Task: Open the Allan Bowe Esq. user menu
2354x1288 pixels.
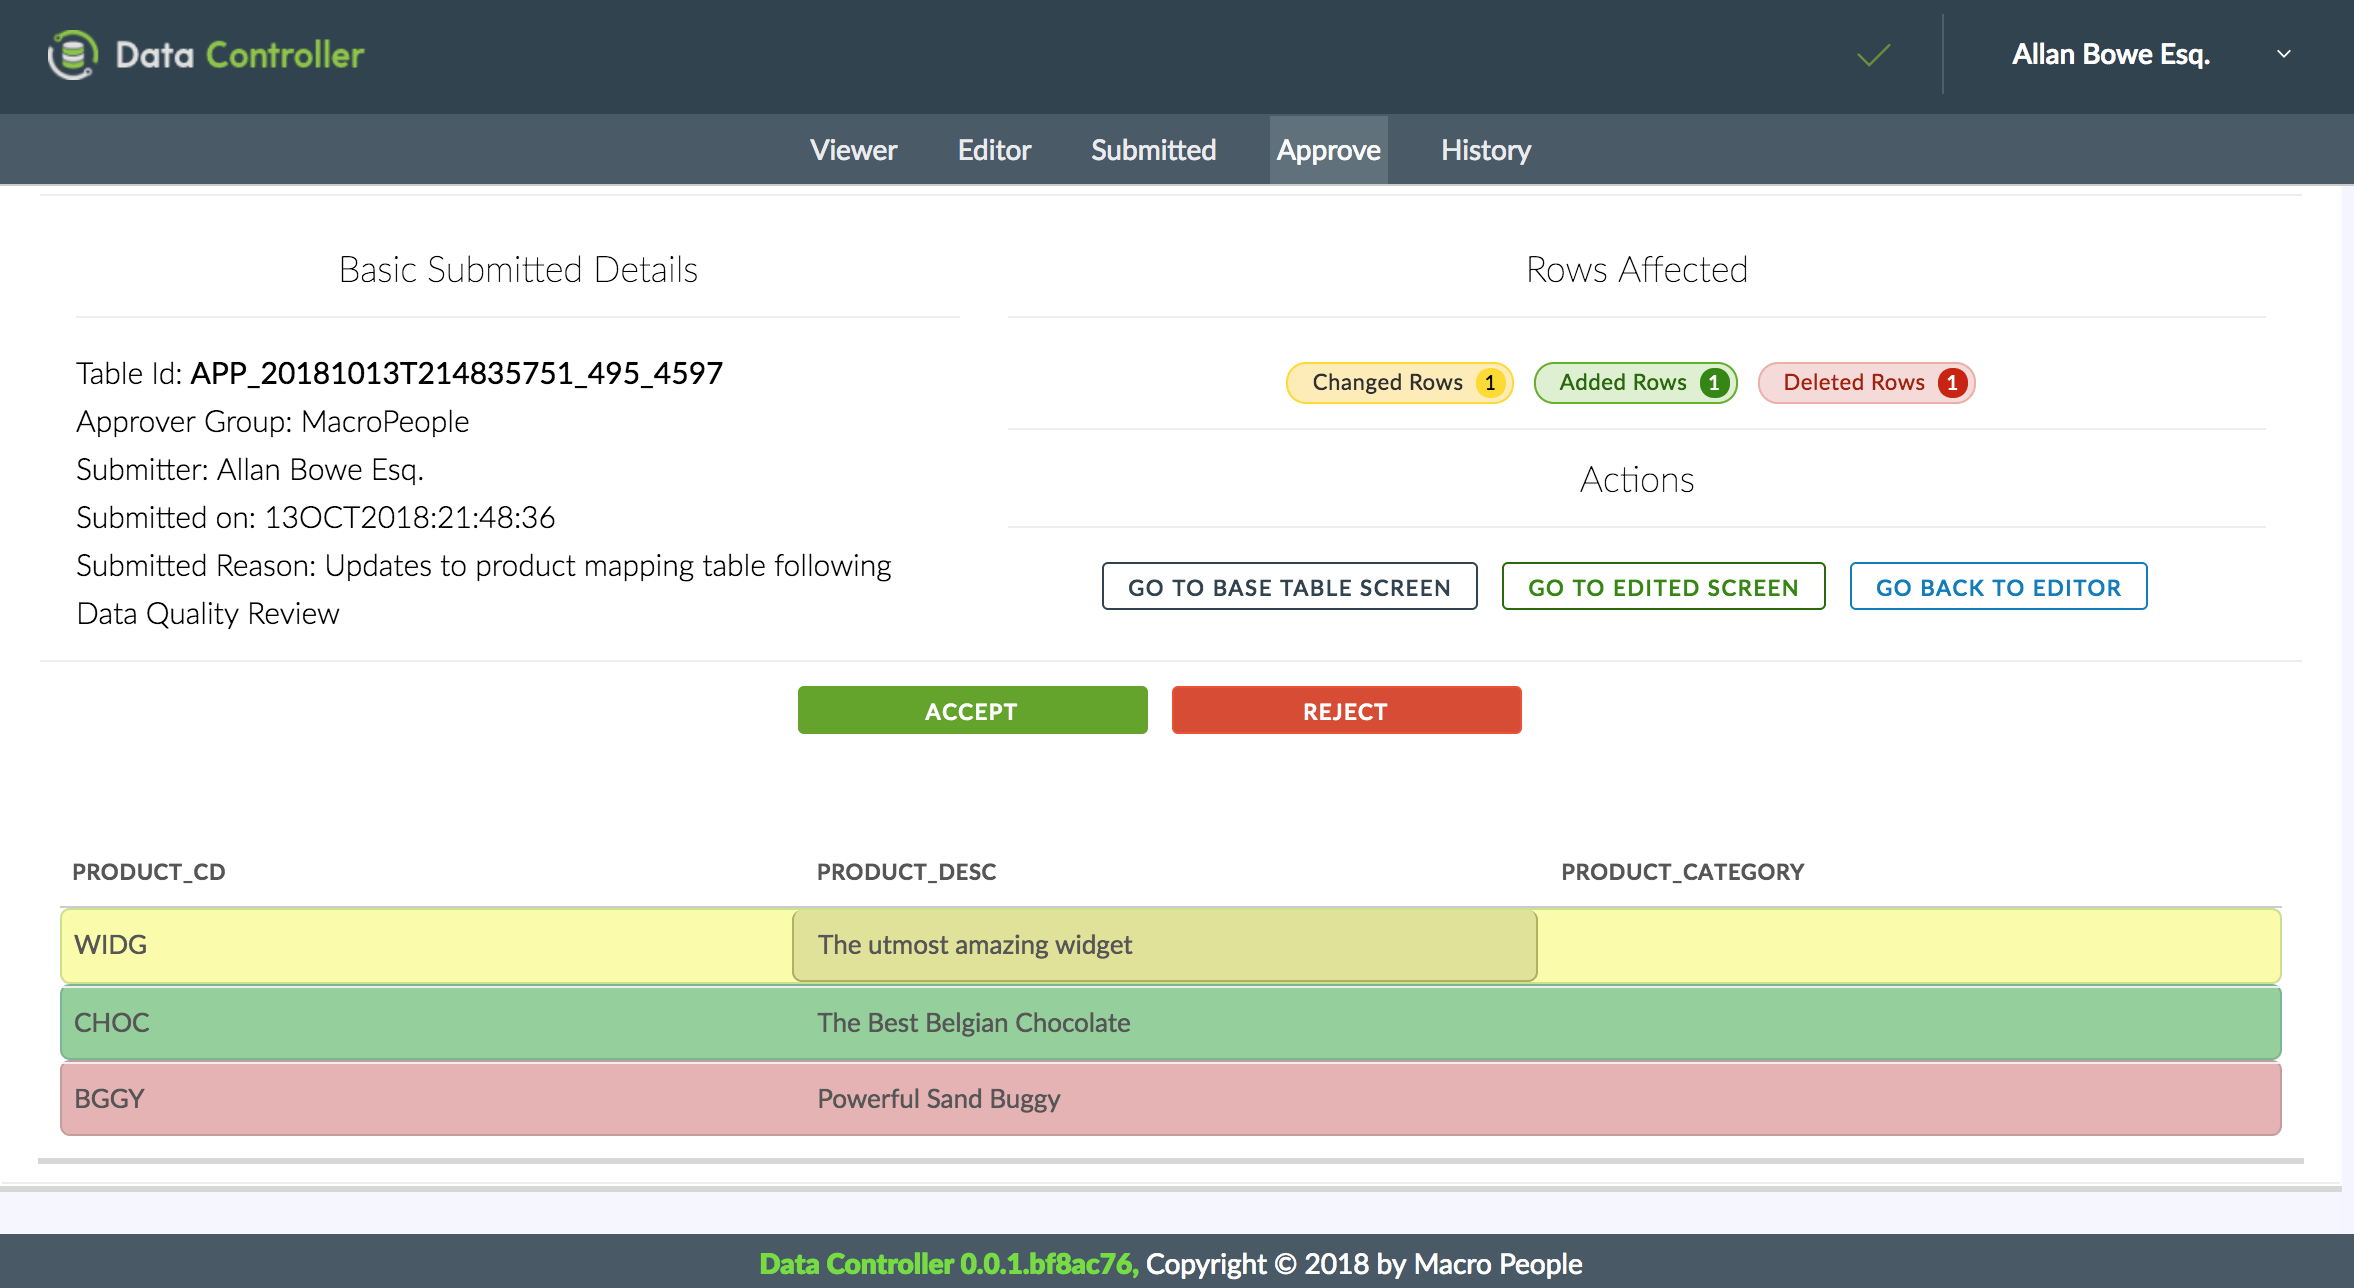Action: [2110, 54]
